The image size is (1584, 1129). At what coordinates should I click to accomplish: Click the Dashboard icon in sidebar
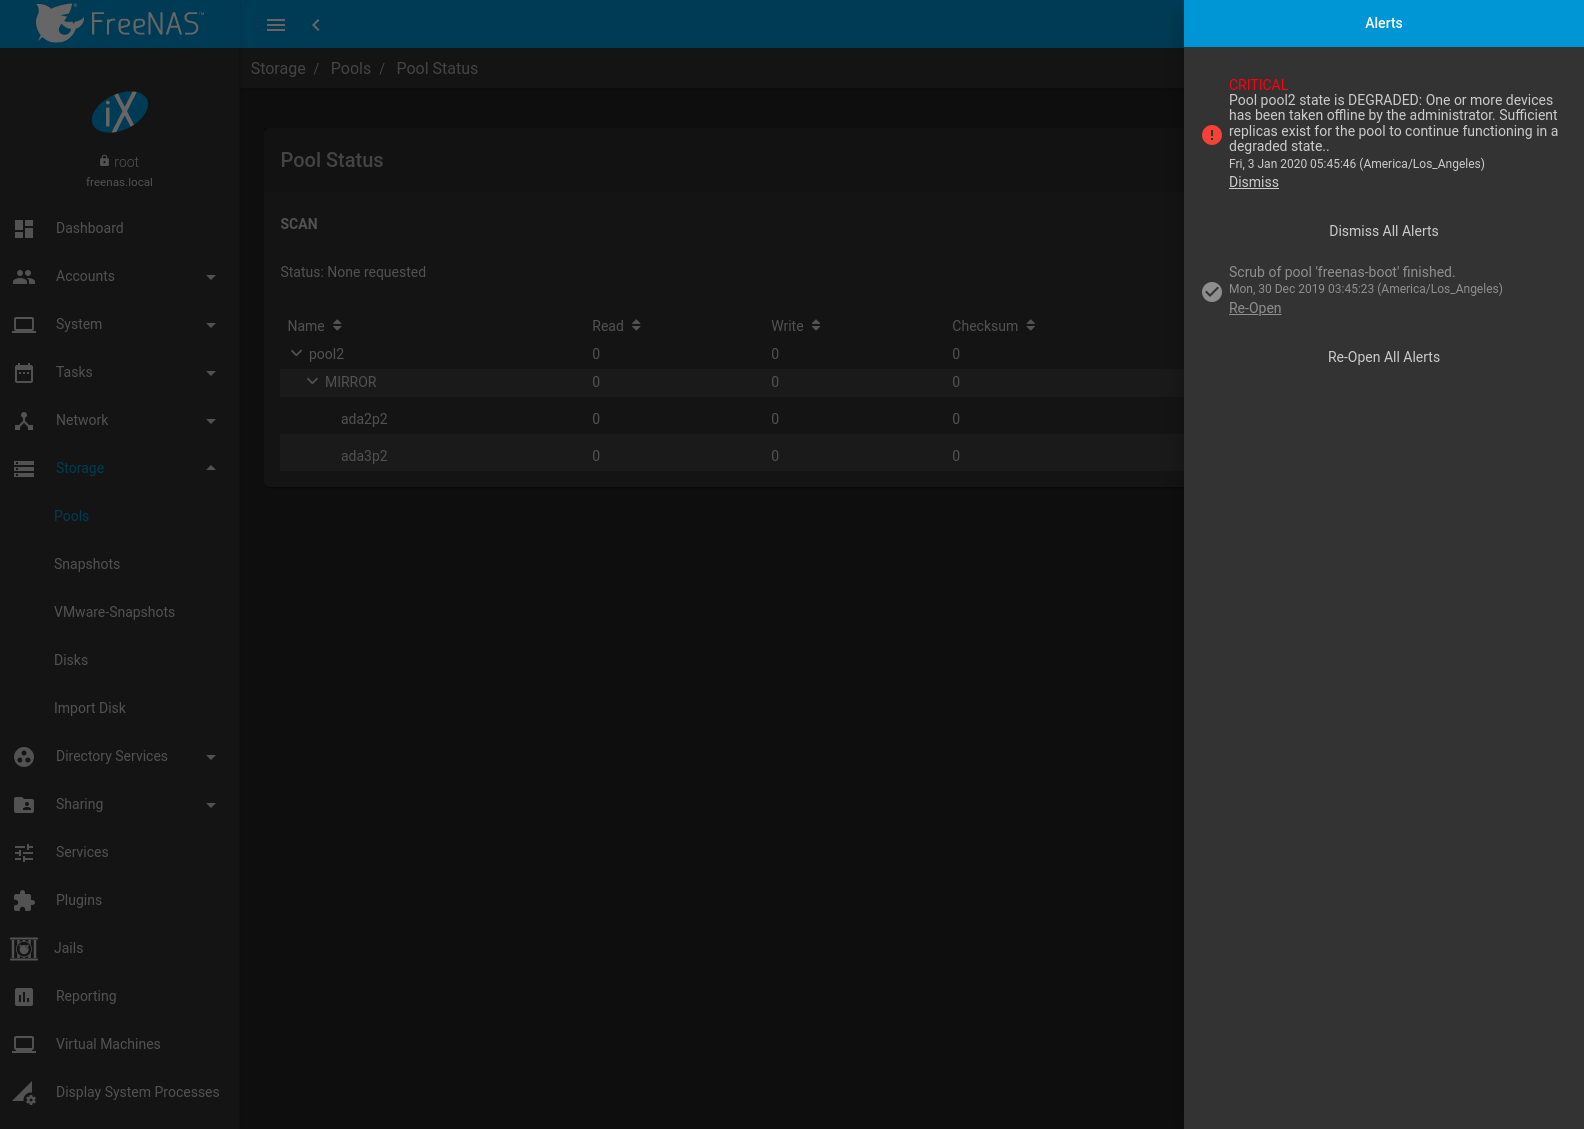[24, 229]
